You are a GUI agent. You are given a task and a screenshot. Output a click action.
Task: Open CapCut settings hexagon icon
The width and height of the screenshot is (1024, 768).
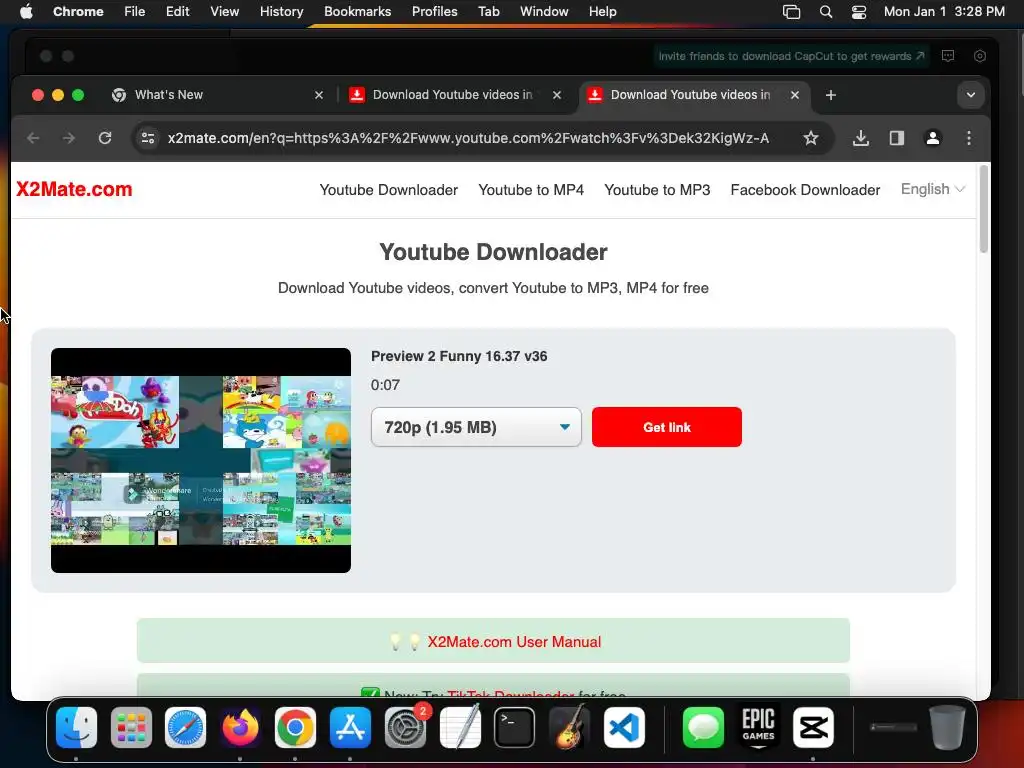click(x=980, y=56)
